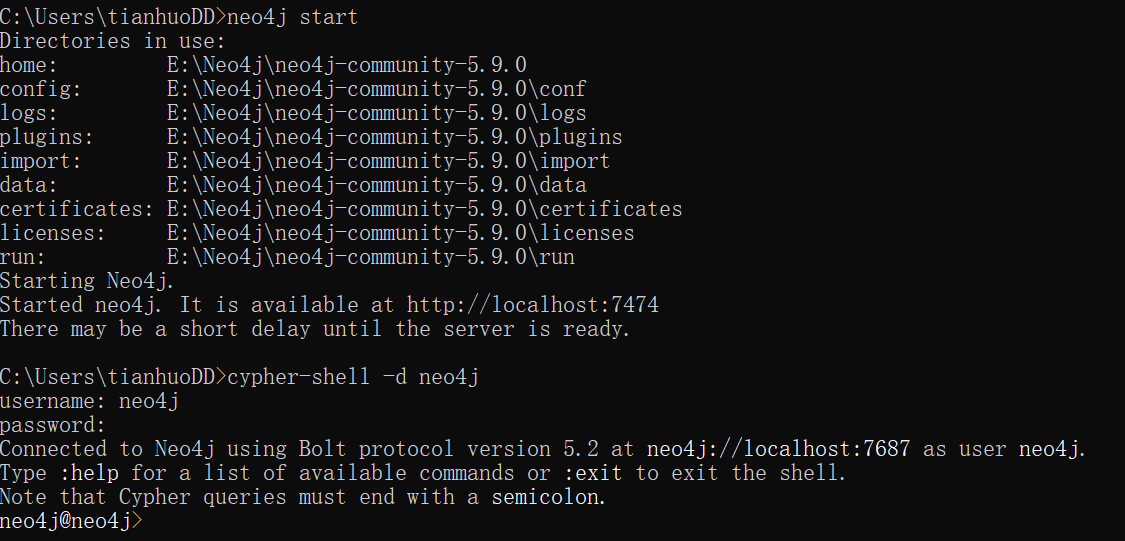Click the licenses directory path
This screenshot has height=541, width=1125.
coord(400,233)
